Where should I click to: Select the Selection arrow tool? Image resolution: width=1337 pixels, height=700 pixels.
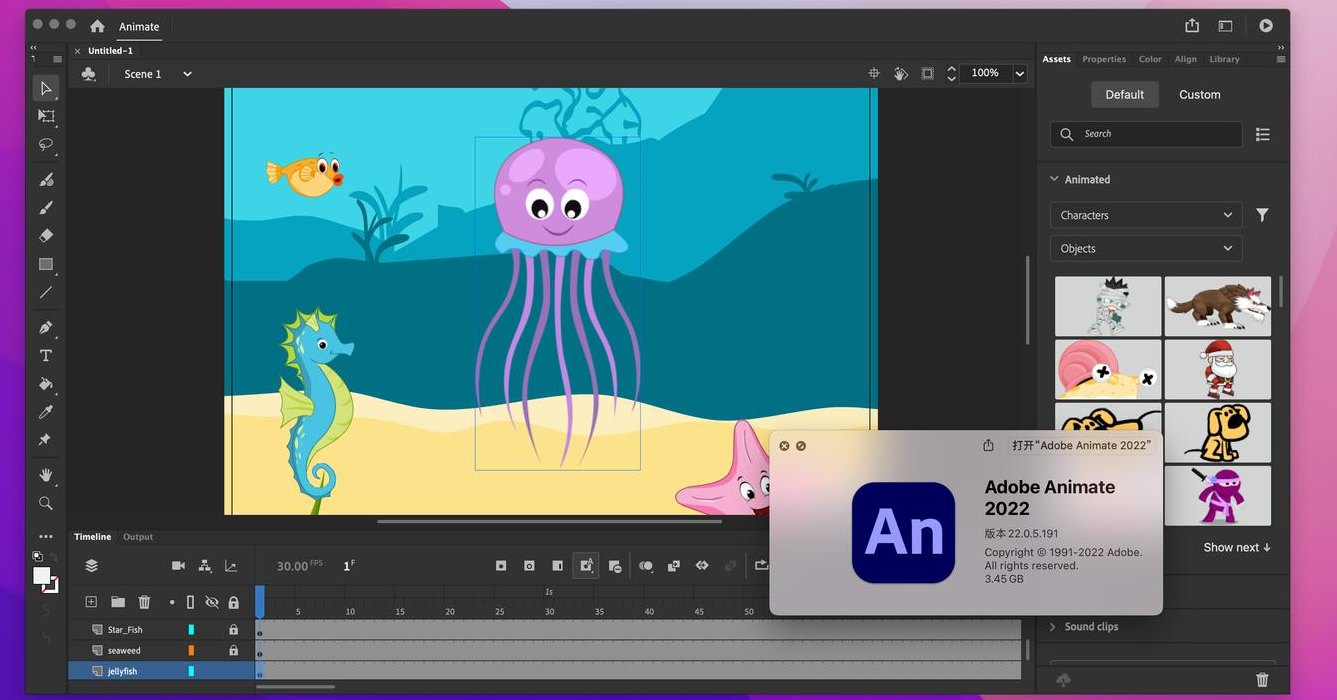click(46, 88)
